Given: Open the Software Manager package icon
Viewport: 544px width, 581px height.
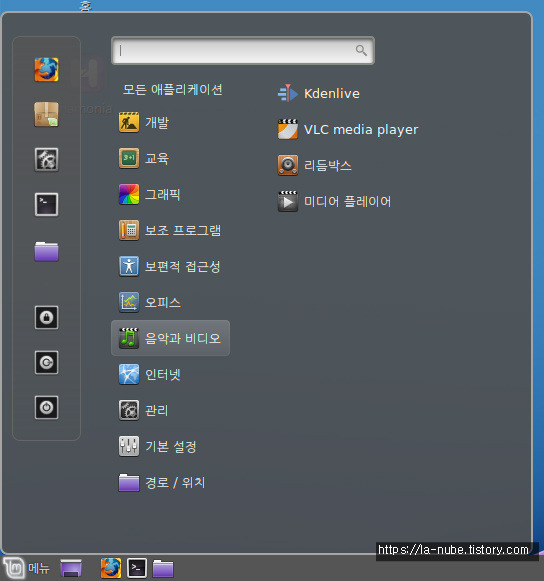Looking at the screenshot, I should coord(46,114).
